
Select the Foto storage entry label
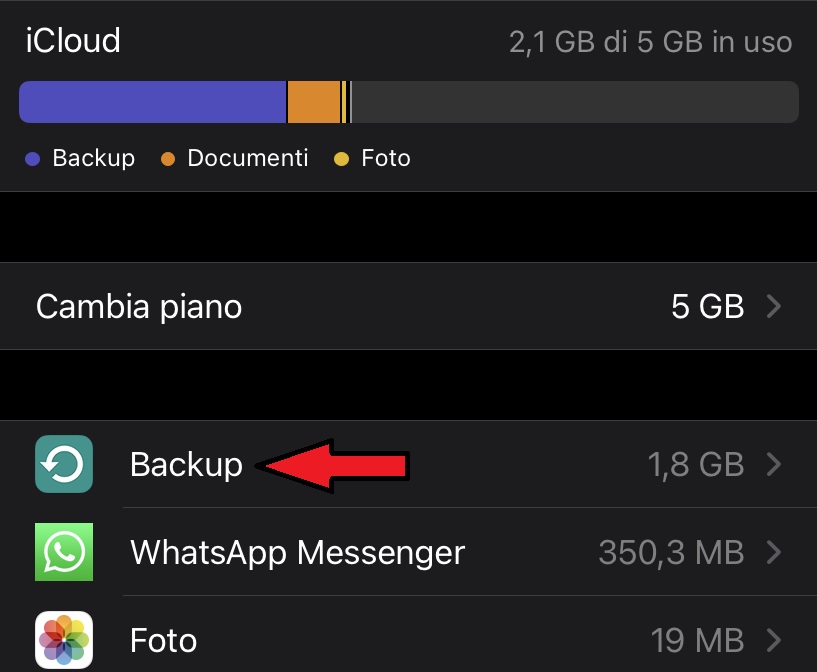click(x=163, y=640)
